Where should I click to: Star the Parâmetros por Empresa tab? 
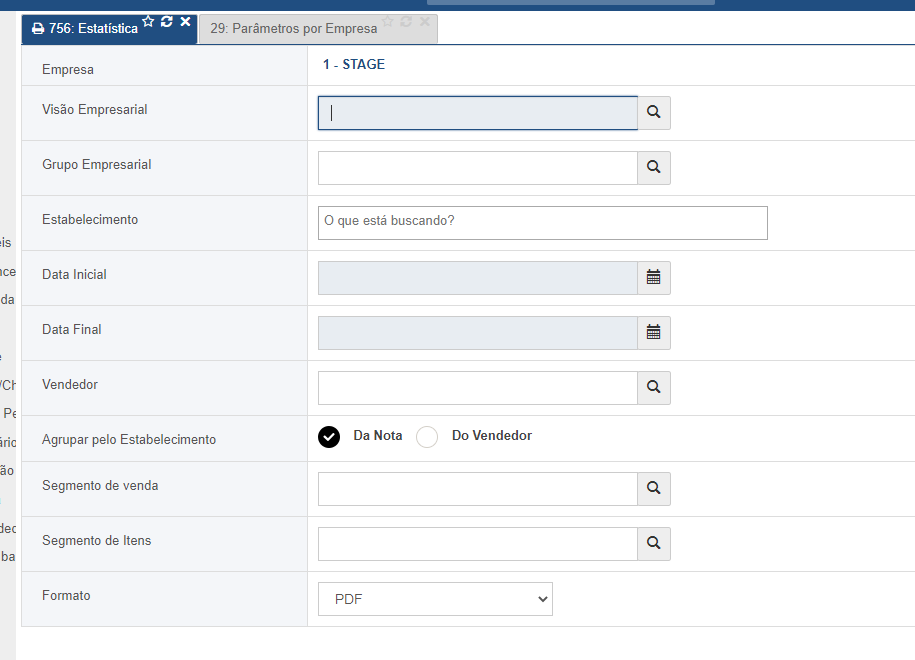pyautogui.click(x=387, y=22)
